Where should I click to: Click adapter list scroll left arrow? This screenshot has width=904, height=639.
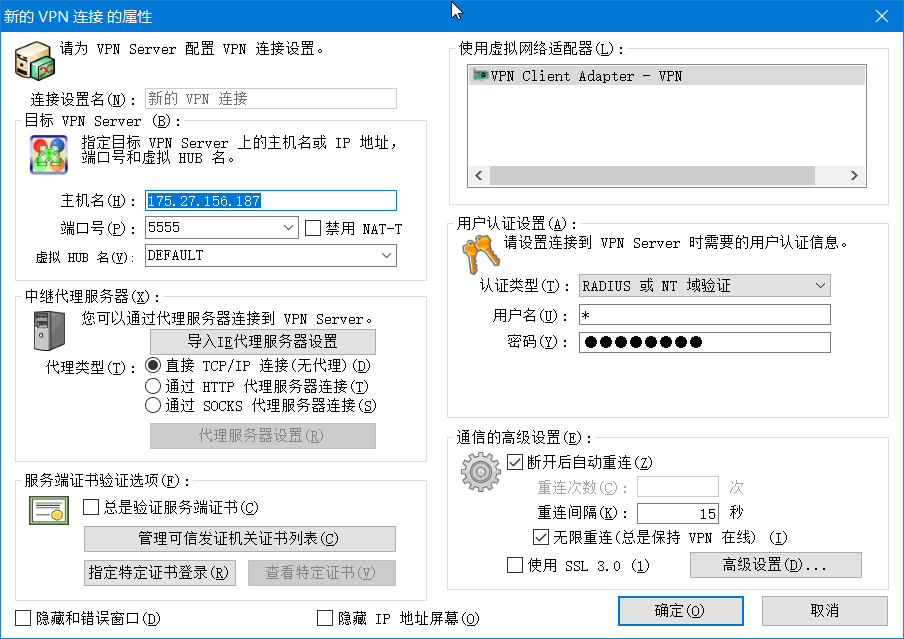pos(479,175)
